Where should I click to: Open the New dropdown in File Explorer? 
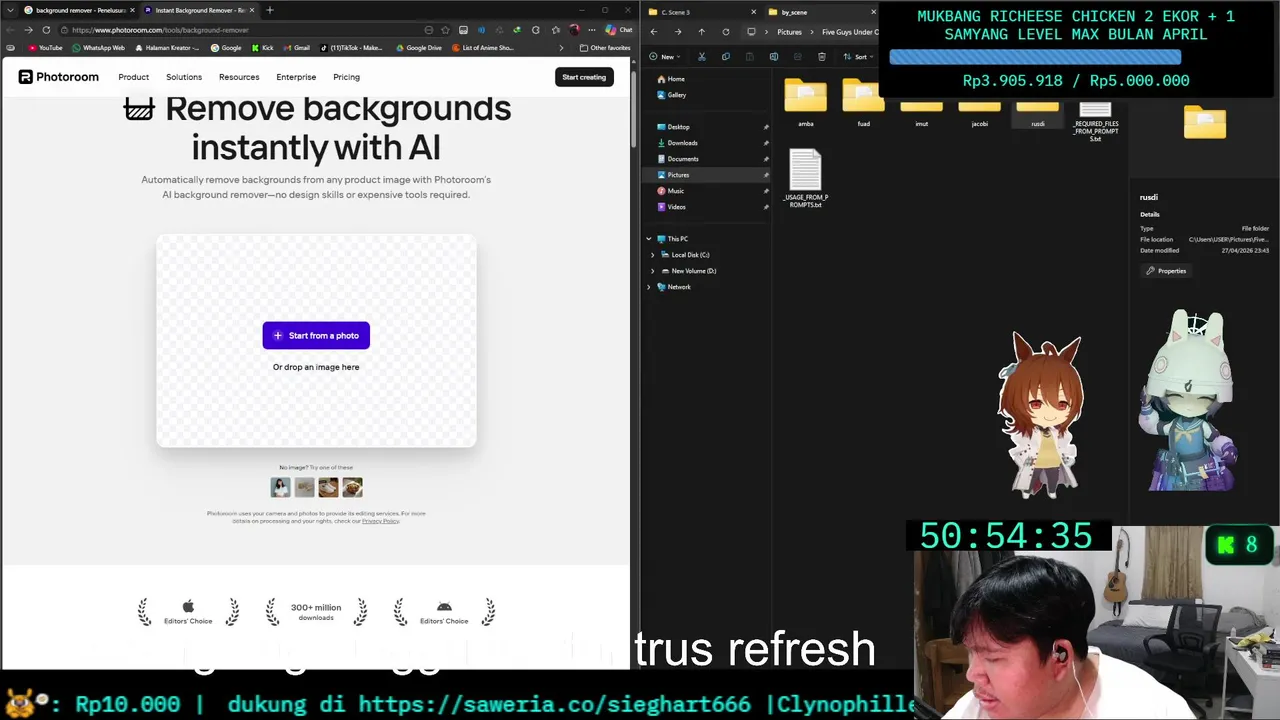[x=665, y=56]
